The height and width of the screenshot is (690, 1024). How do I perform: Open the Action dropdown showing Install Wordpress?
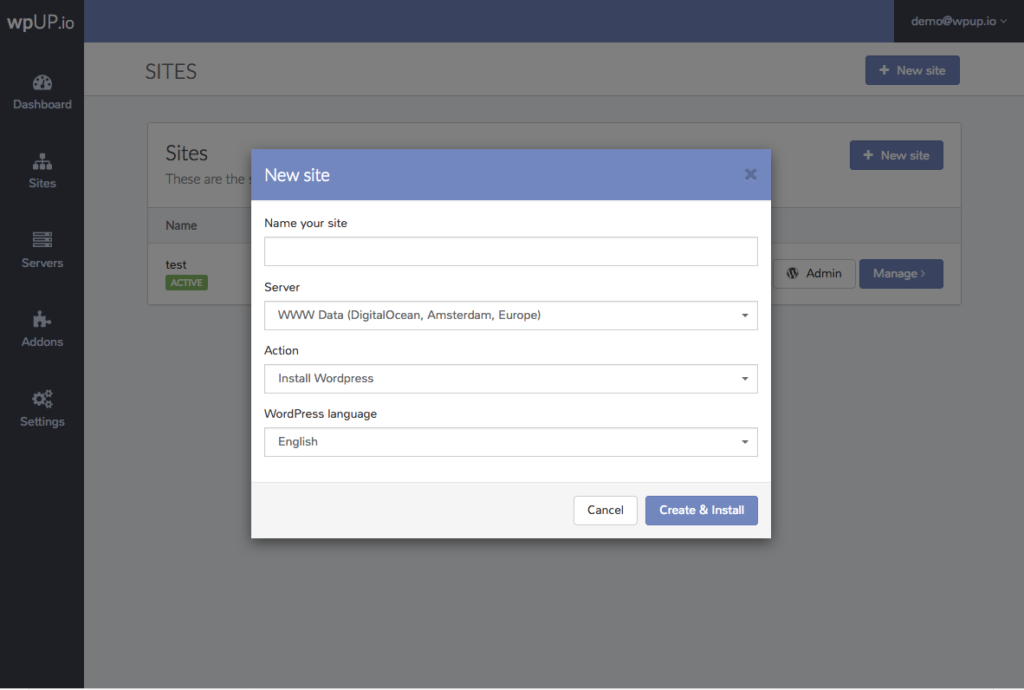(x=511, y=379)
